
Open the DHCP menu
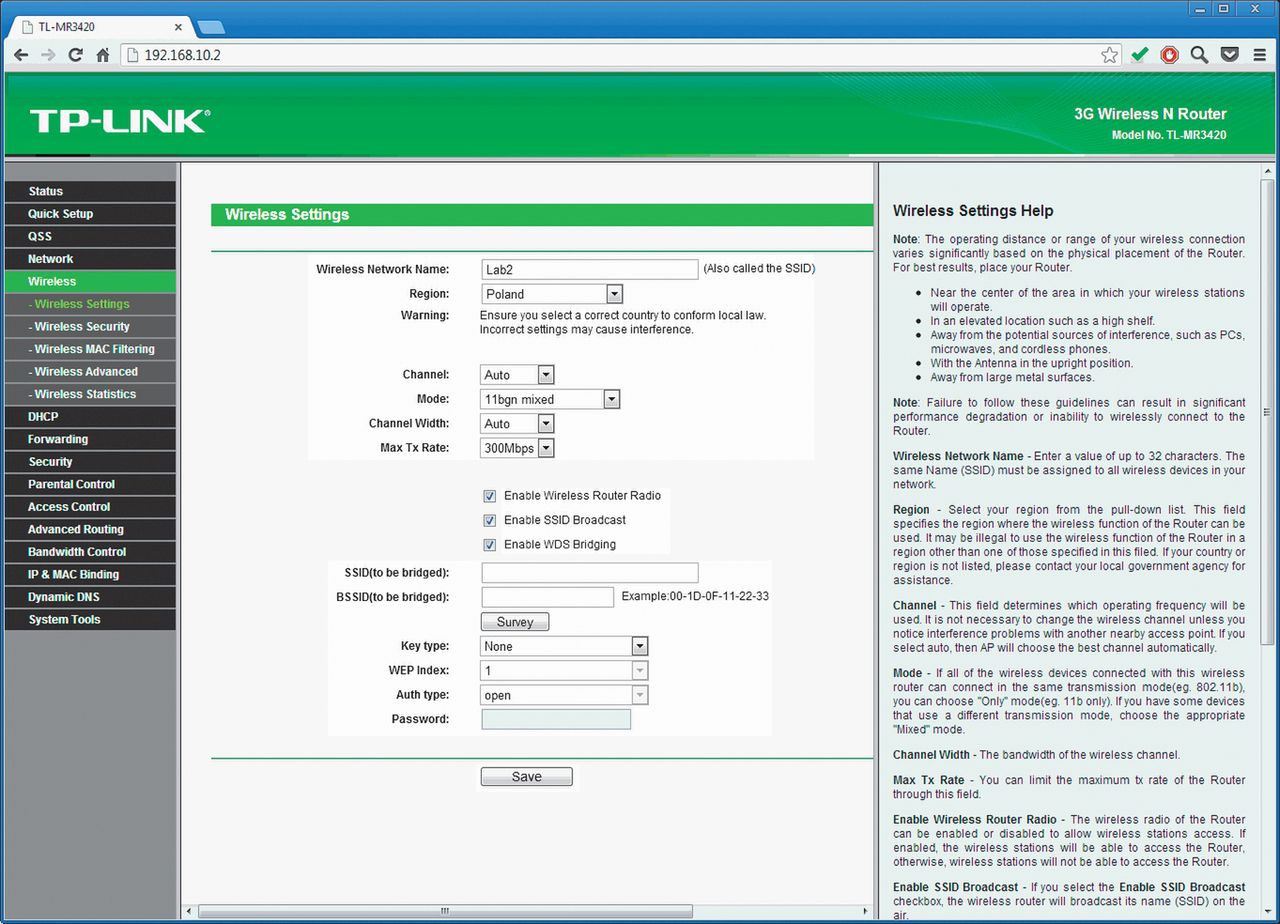[x=90, y=417]
